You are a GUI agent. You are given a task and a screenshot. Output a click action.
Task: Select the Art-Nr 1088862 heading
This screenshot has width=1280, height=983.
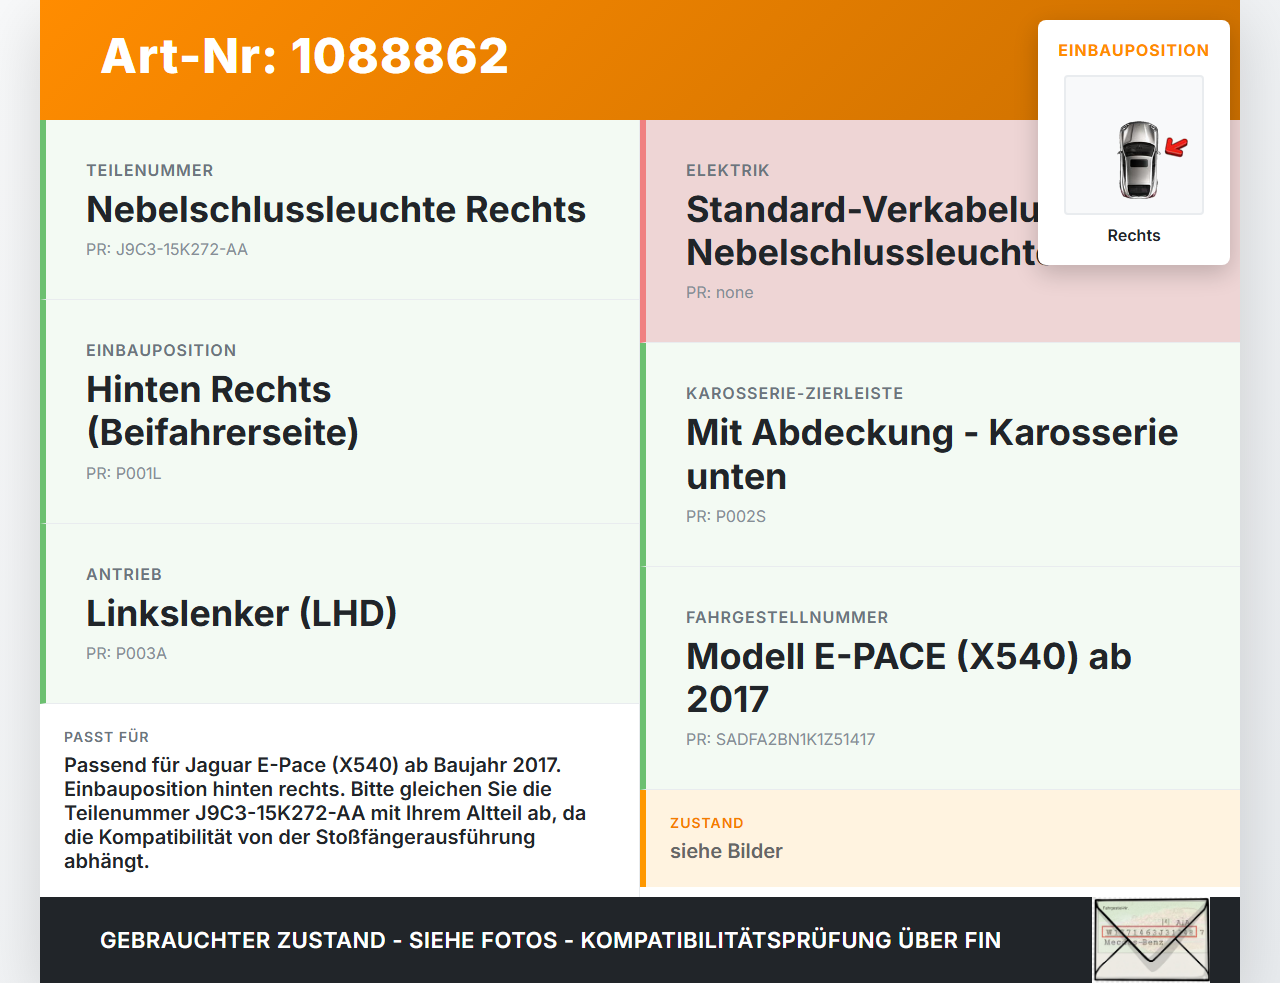point(305,56)
